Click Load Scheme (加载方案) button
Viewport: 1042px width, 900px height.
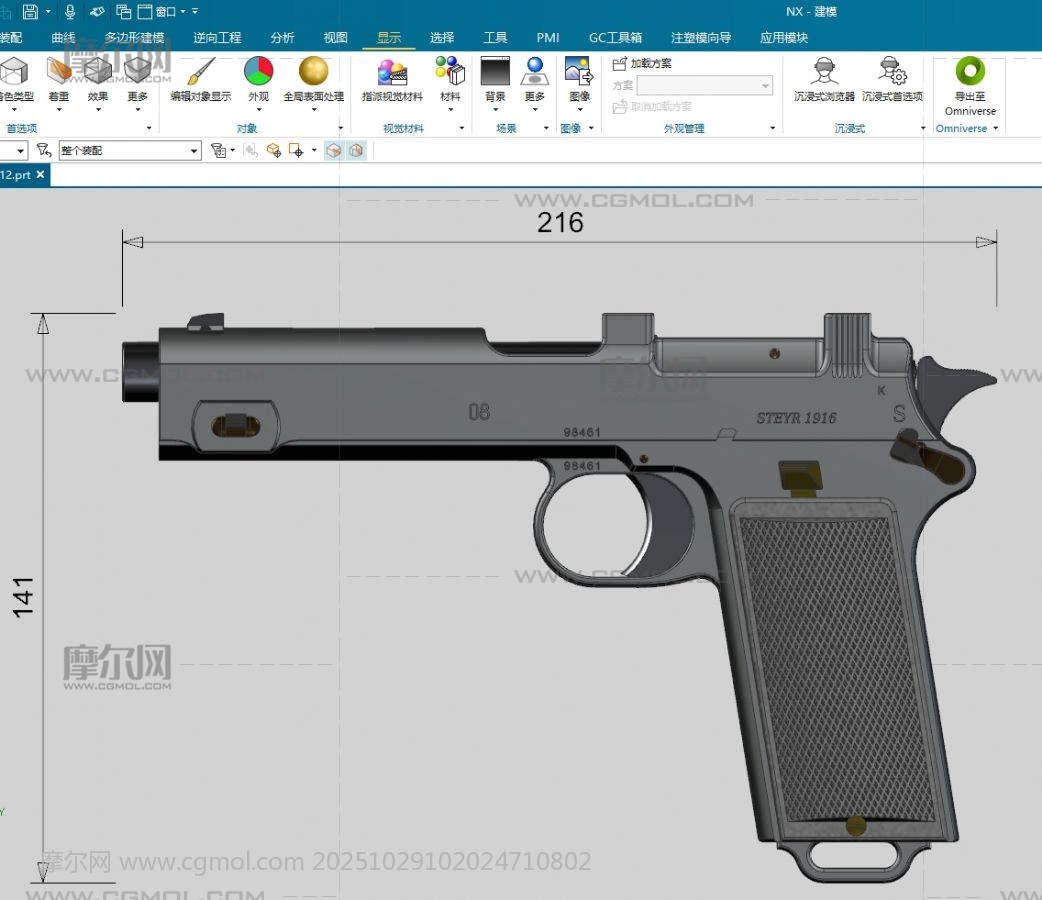pyautogui.click(x=642, y=63)
